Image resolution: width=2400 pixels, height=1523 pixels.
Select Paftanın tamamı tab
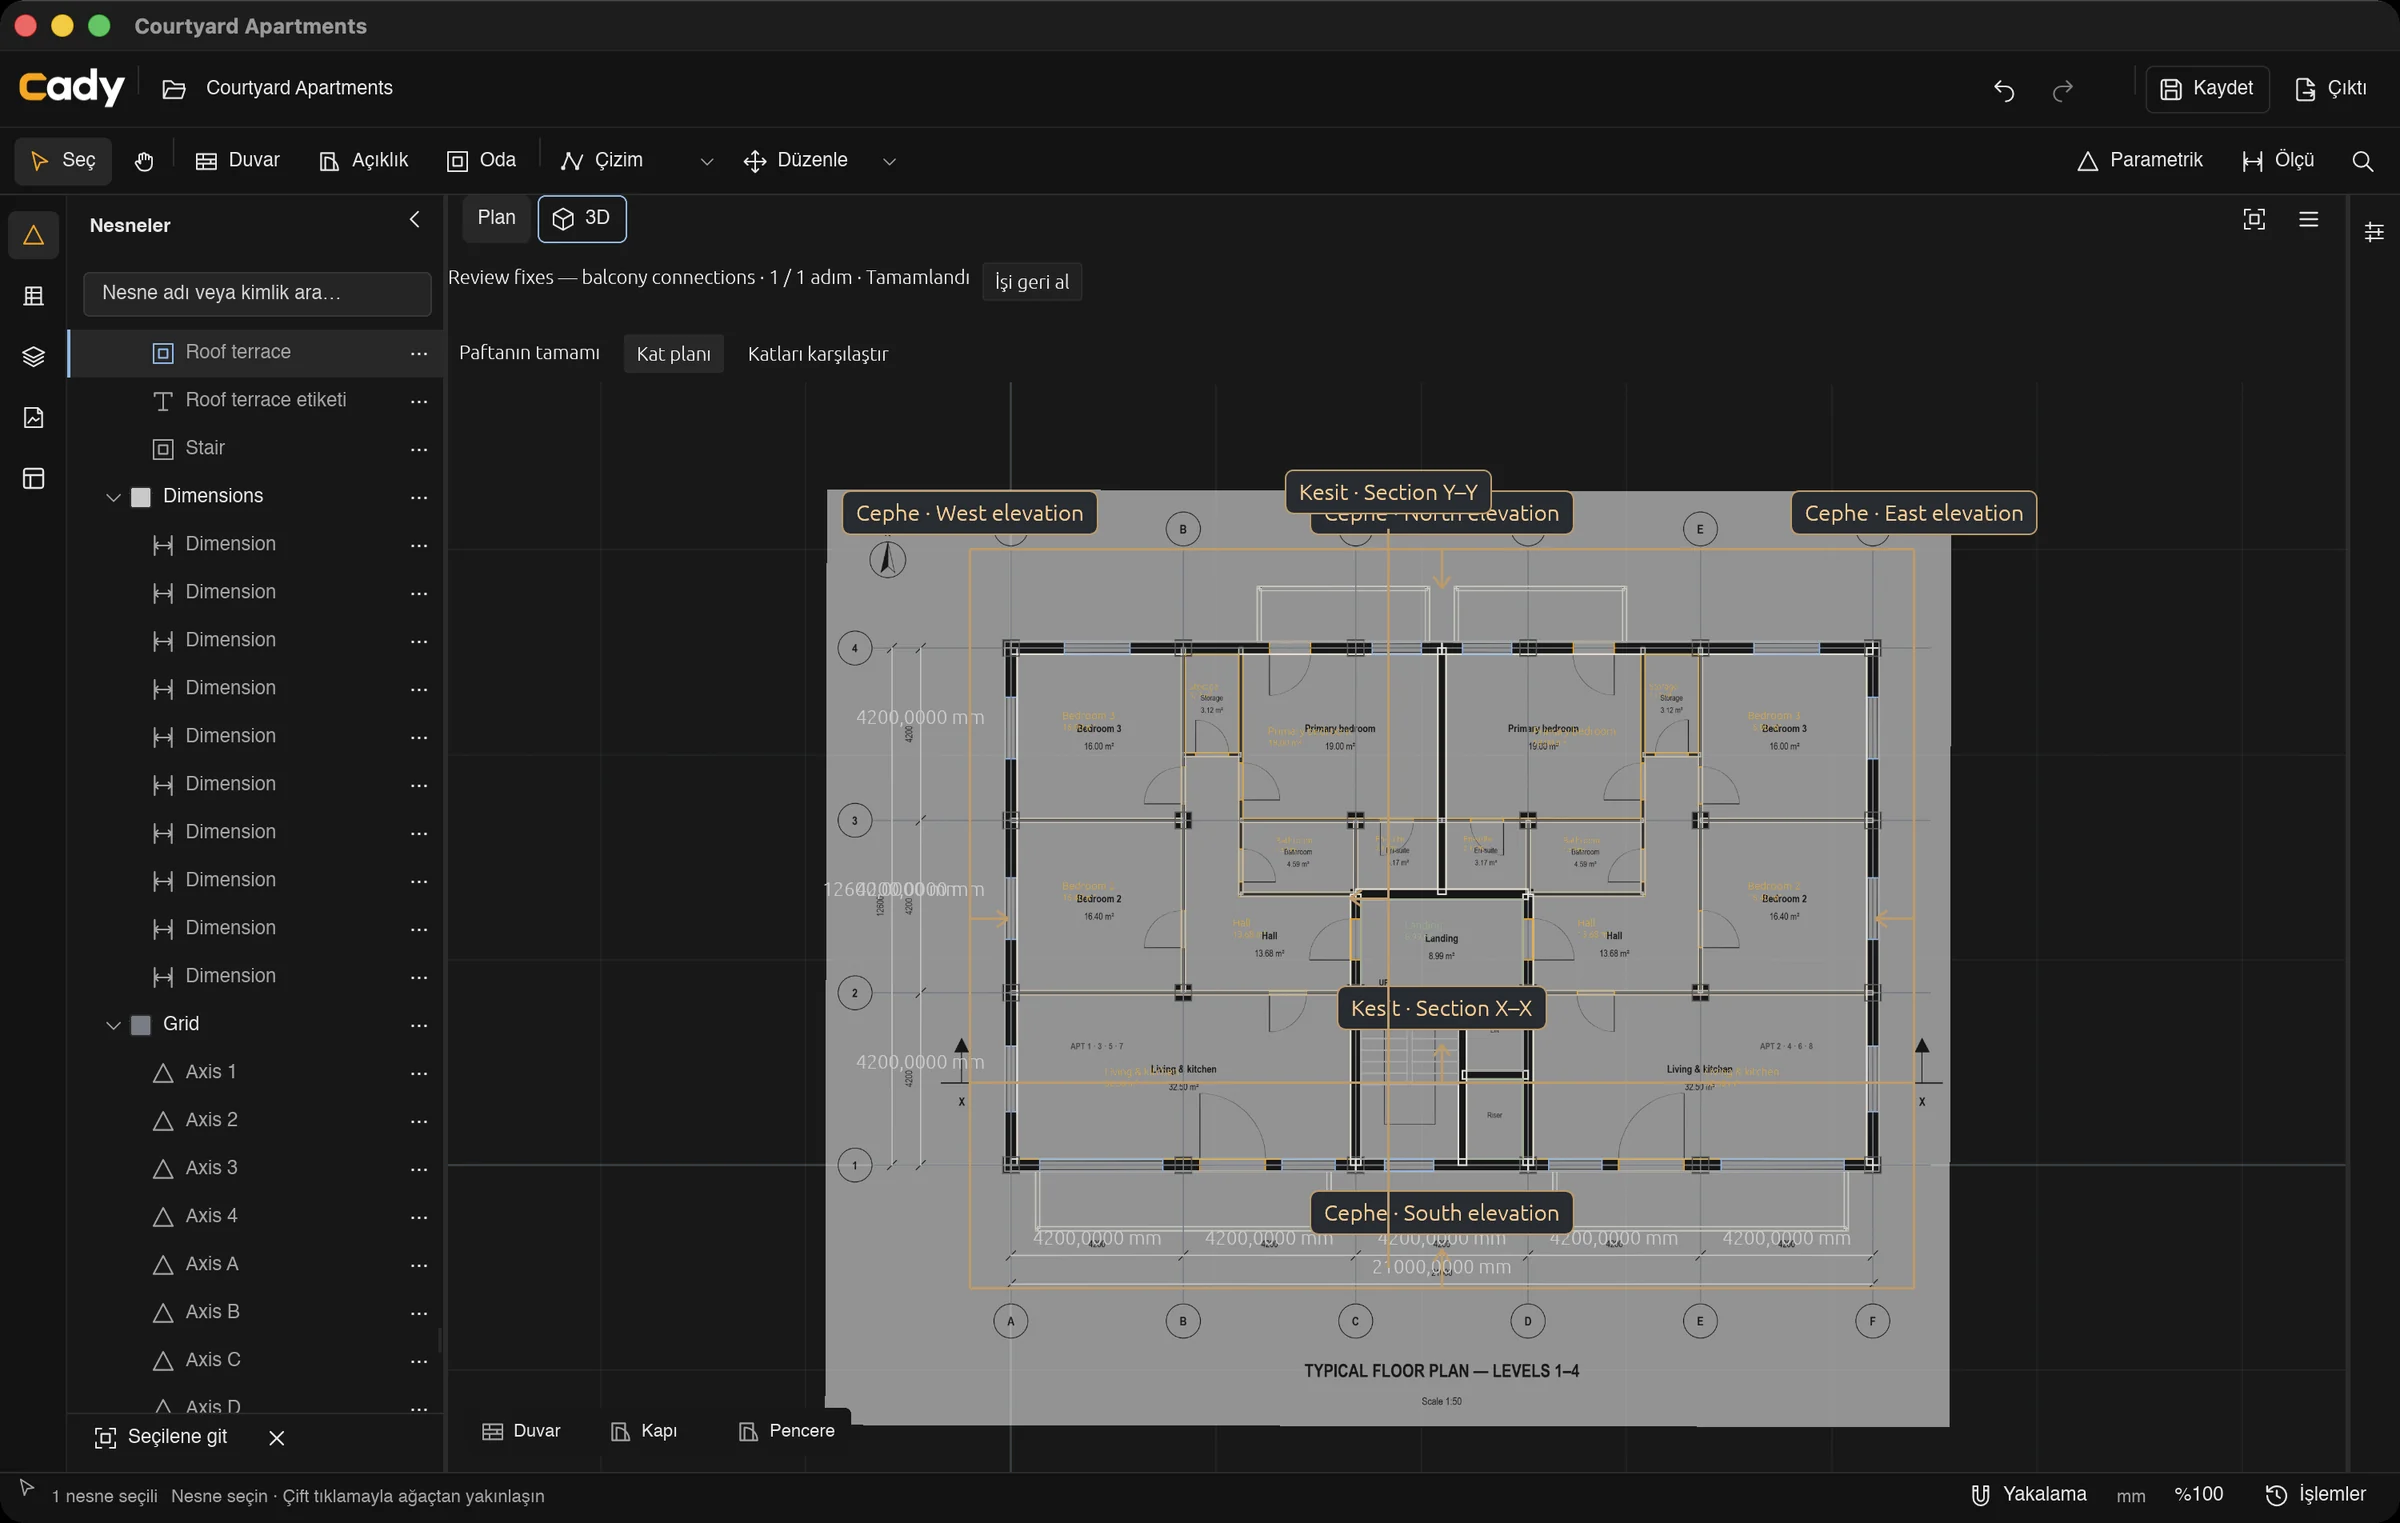529,354
